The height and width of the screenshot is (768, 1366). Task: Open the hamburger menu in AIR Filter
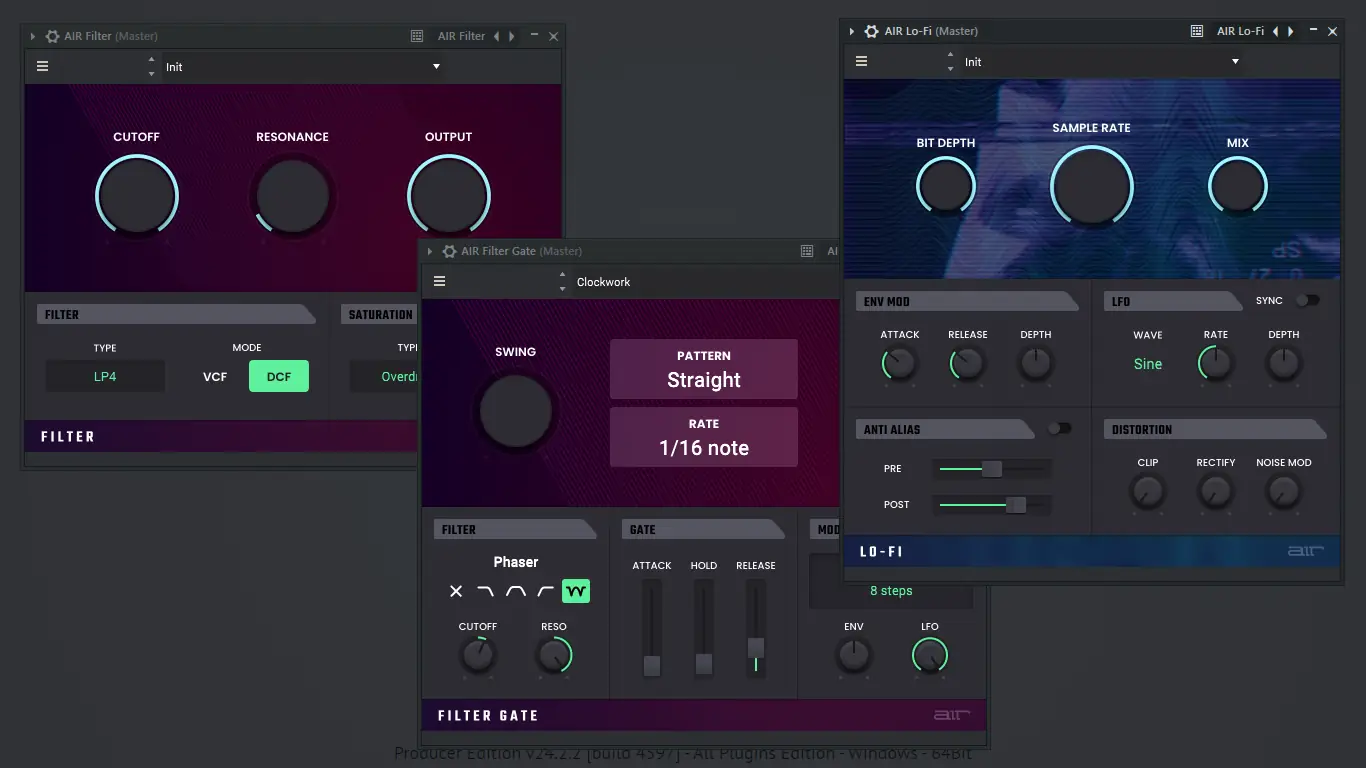[x=42, y=66]
